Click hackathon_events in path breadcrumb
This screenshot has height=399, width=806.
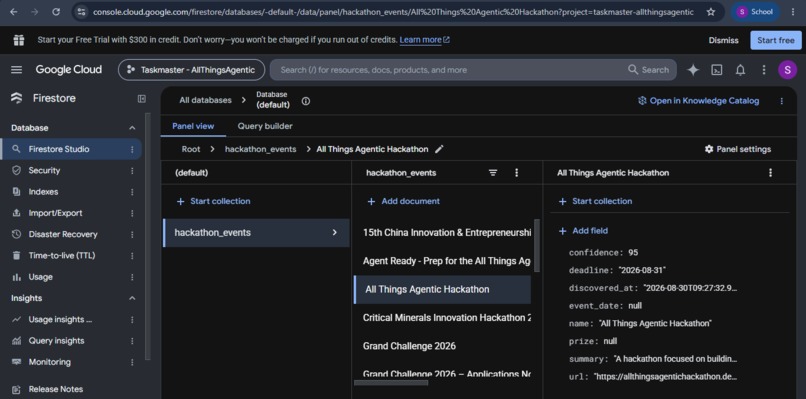pos(261,149)
